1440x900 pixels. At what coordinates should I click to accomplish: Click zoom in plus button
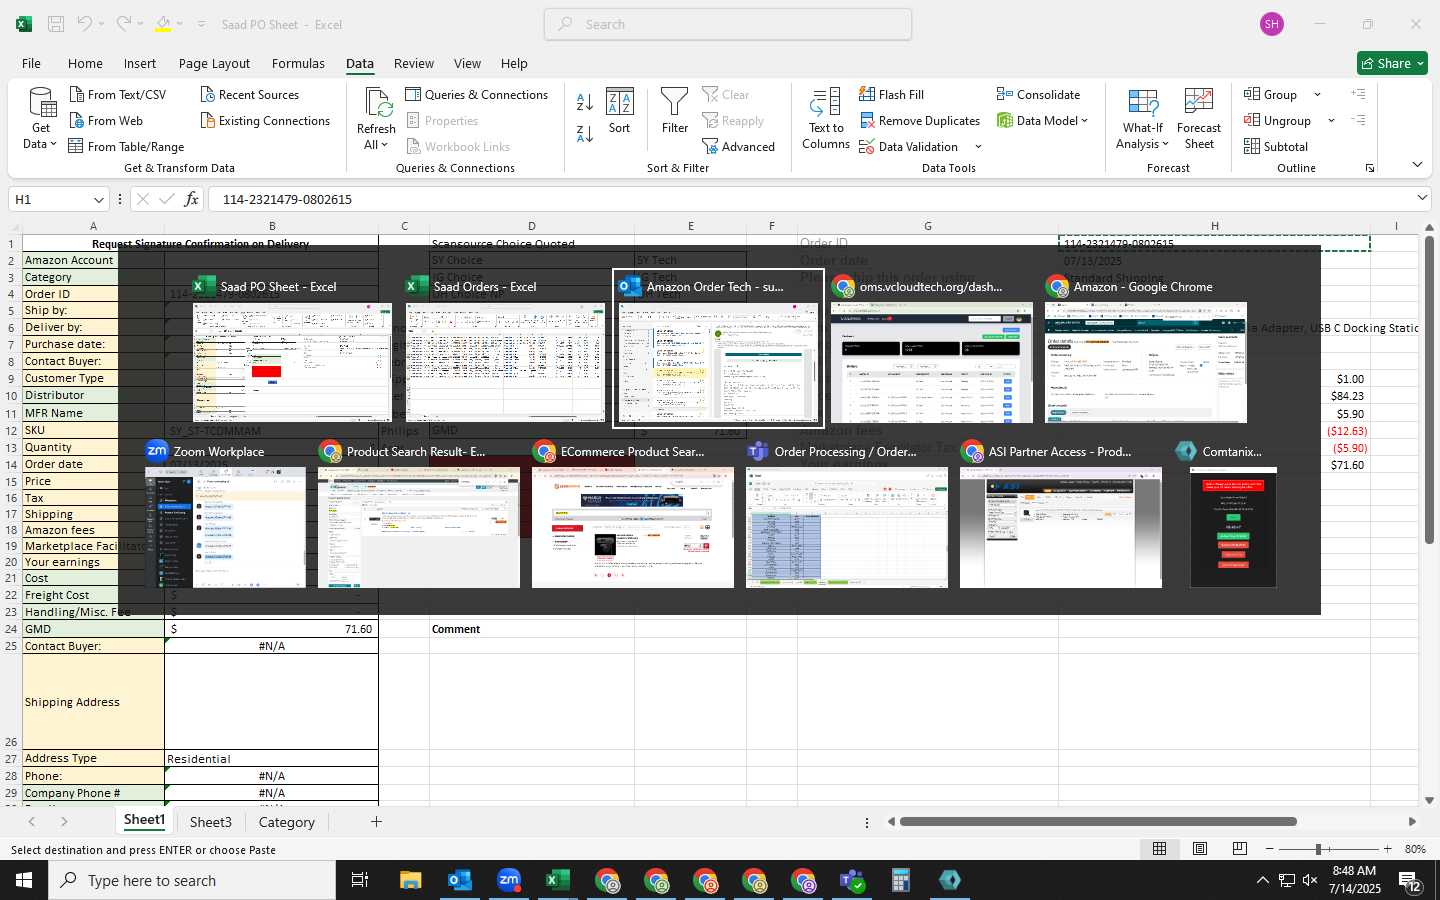[x=1387, y=849]
